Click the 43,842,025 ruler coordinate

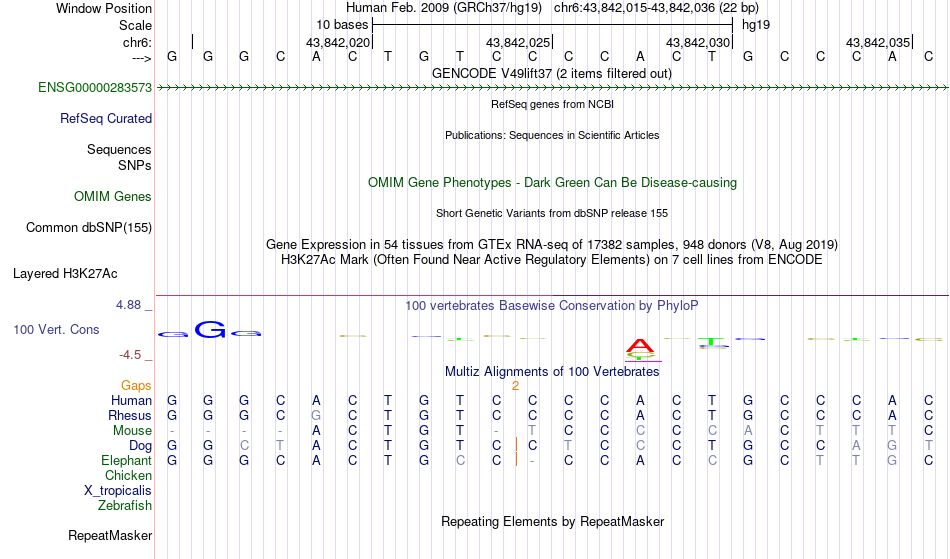(518, 43)
